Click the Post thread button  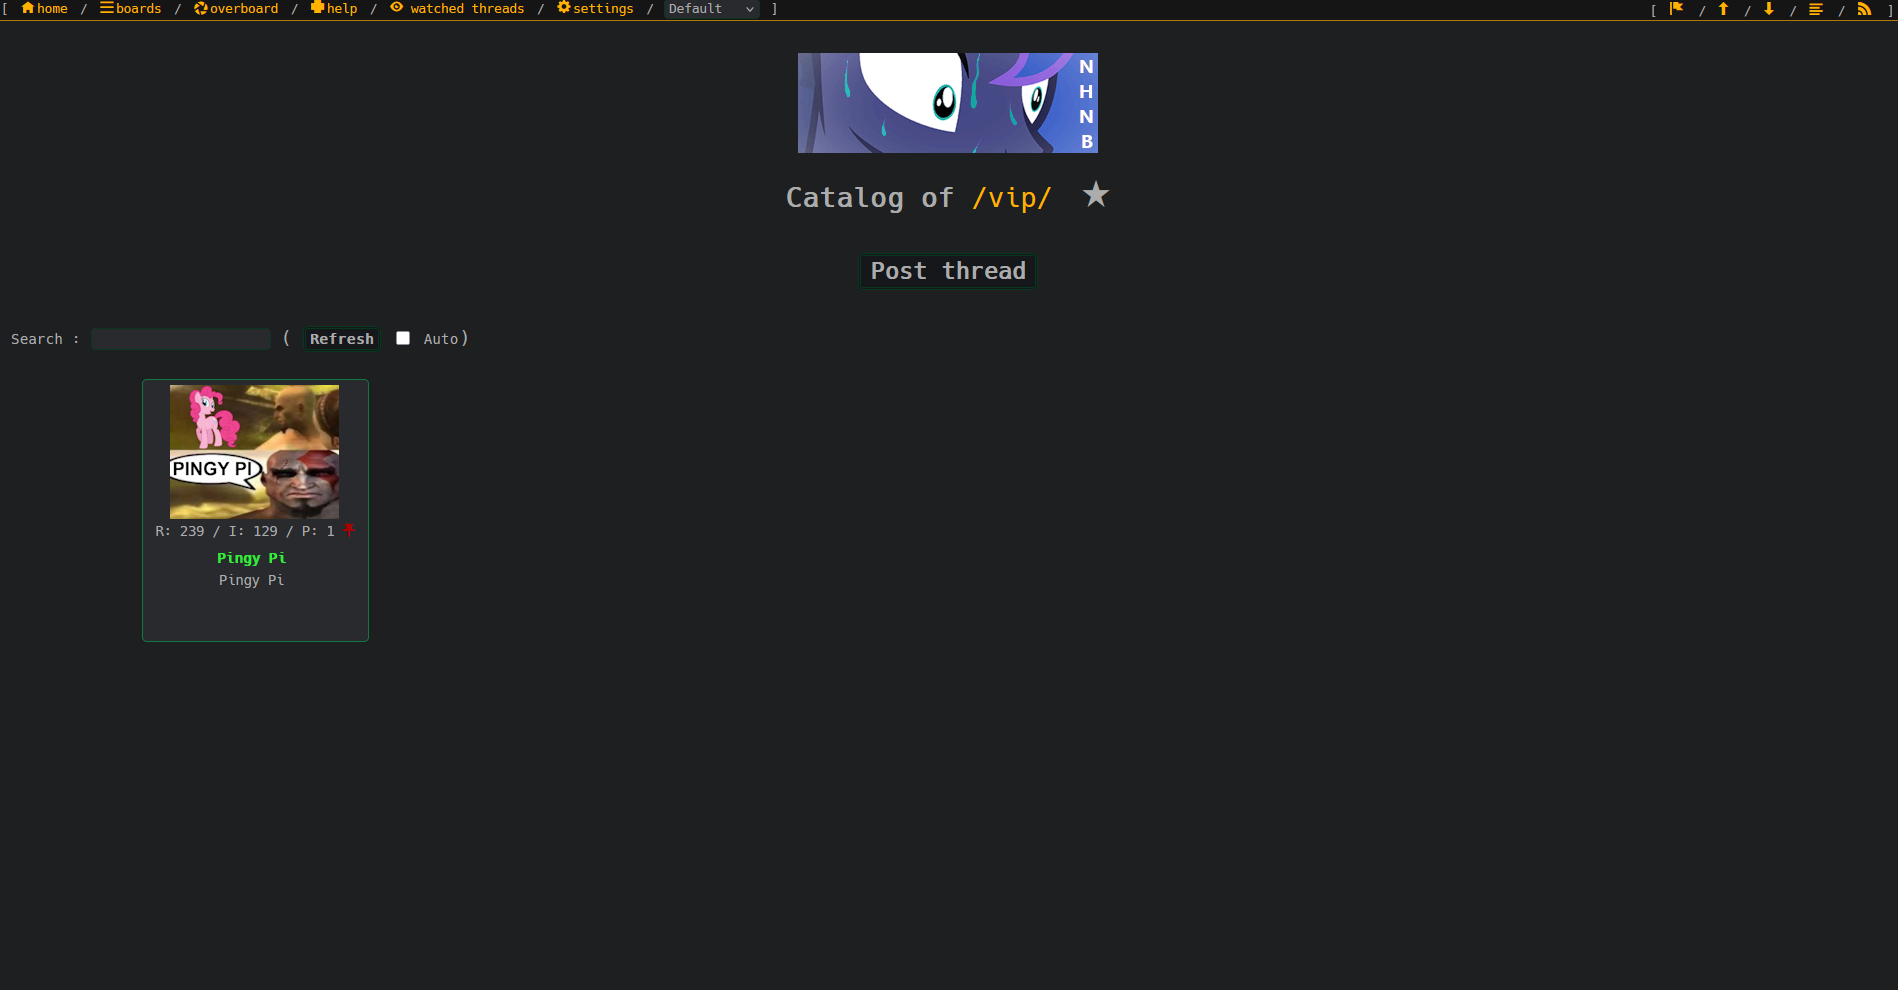click(x=948, y=271)
